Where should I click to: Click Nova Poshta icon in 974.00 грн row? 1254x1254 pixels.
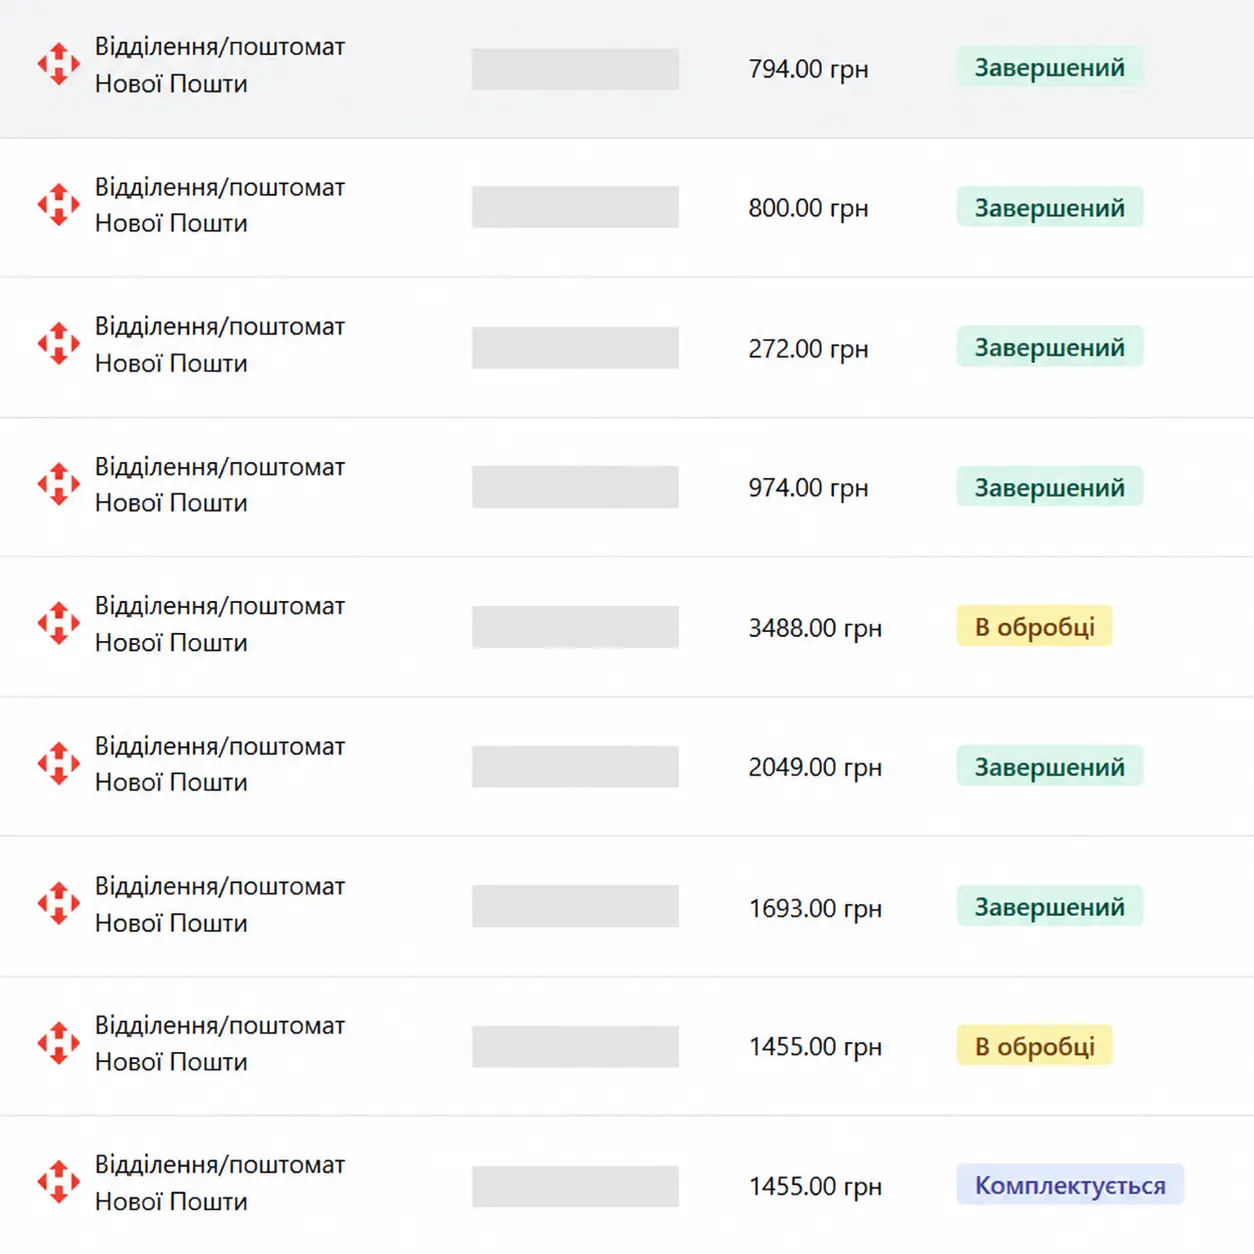click(59, 484)
